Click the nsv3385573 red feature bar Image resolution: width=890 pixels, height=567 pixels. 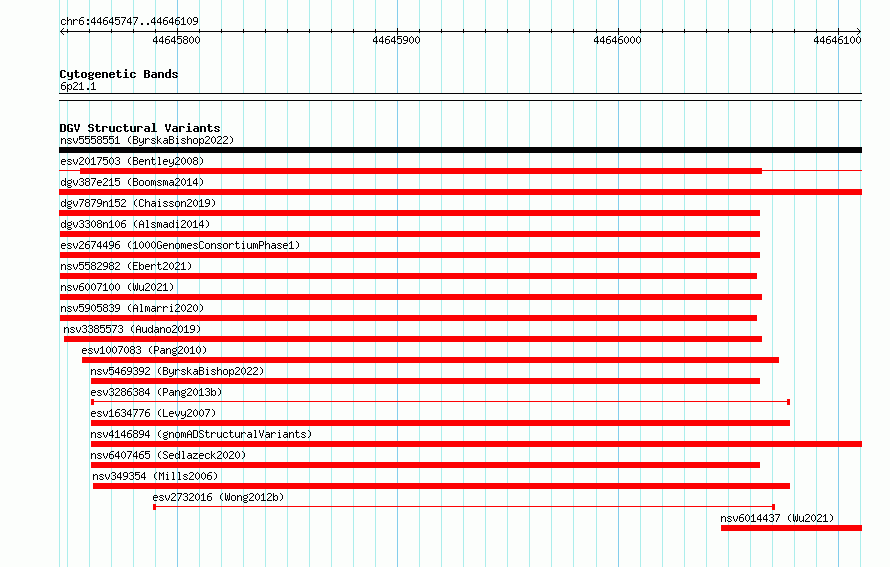(x=413, y=339)
